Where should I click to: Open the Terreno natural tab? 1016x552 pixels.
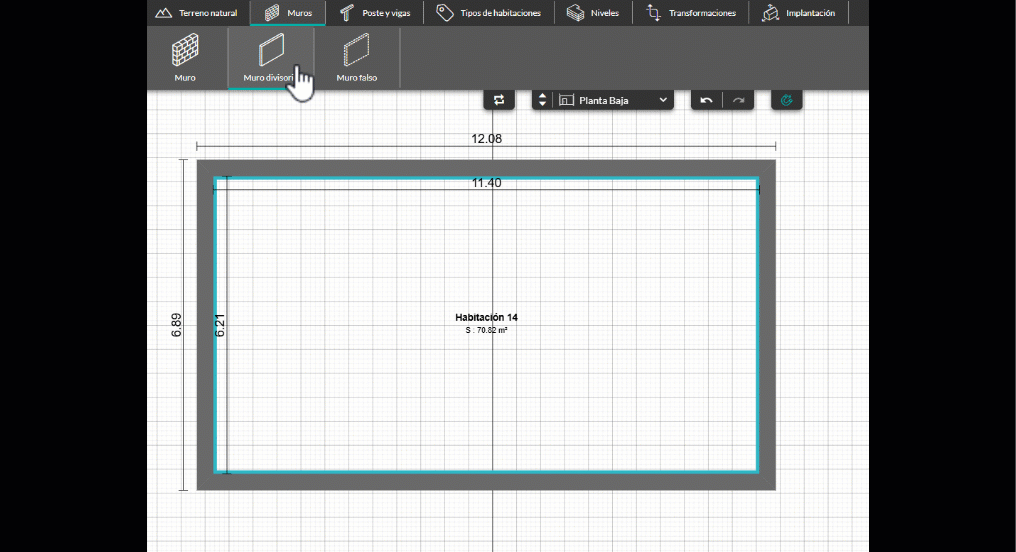(x=196, y=13)
